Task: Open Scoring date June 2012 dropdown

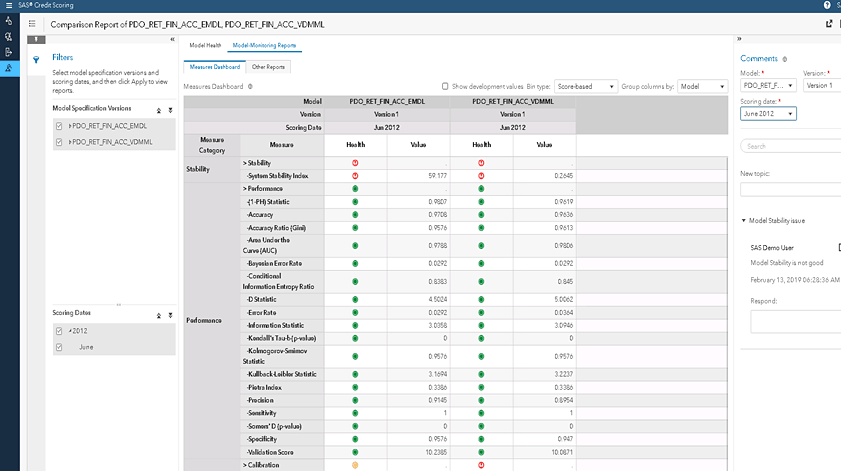Action: coord(768,114)
